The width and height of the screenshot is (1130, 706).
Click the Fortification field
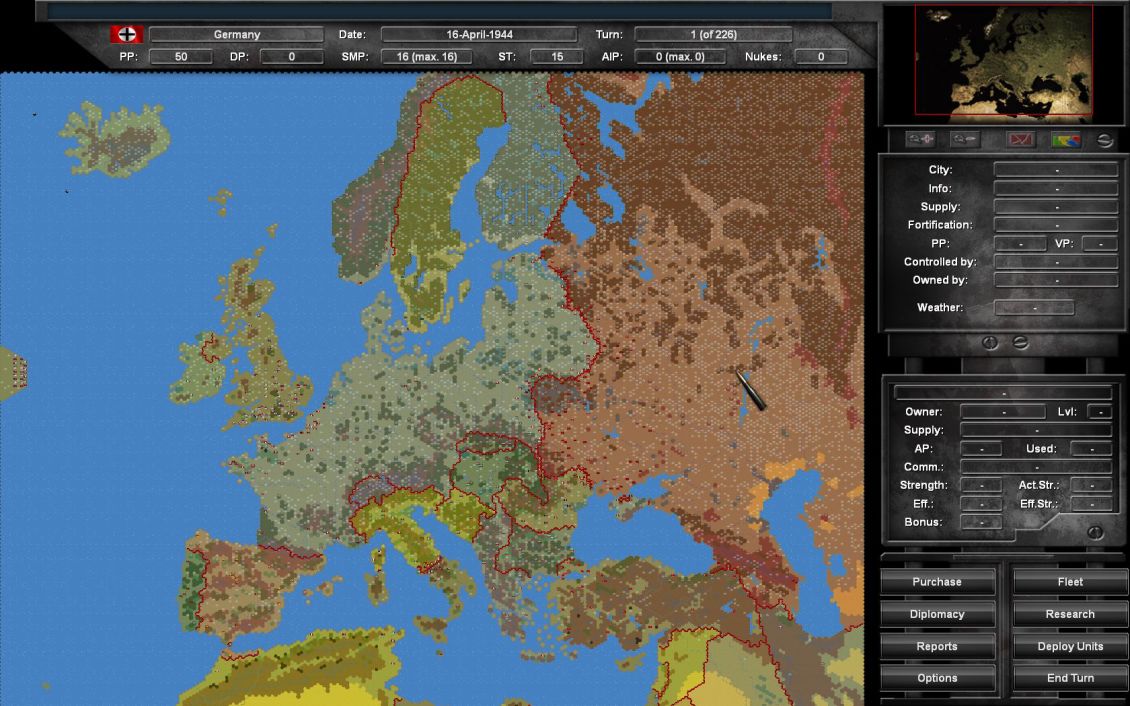tap(1056, 225)
